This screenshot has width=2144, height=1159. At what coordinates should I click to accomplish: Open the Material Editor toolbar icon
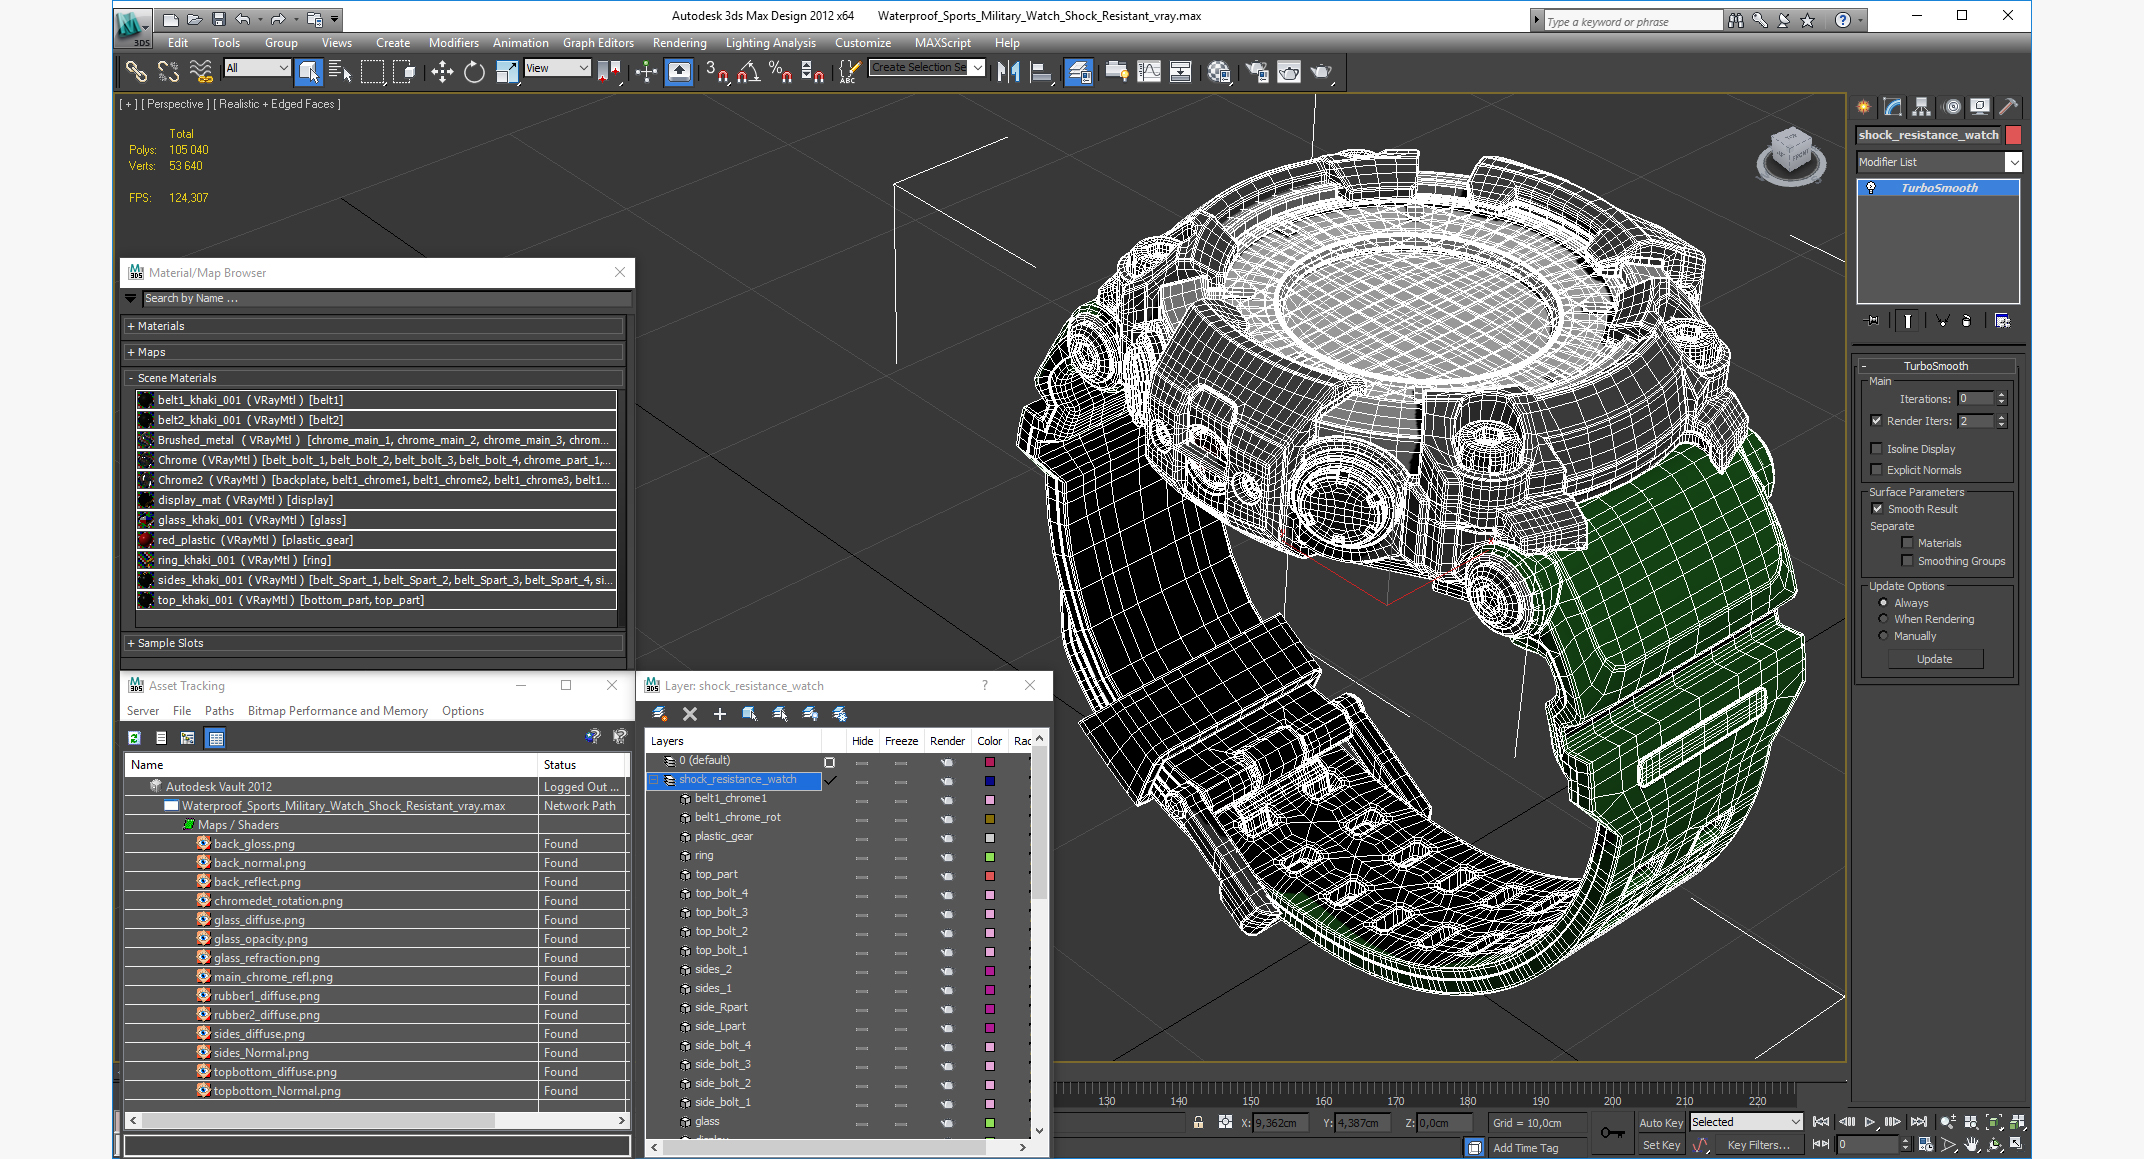coord(1219,71)
